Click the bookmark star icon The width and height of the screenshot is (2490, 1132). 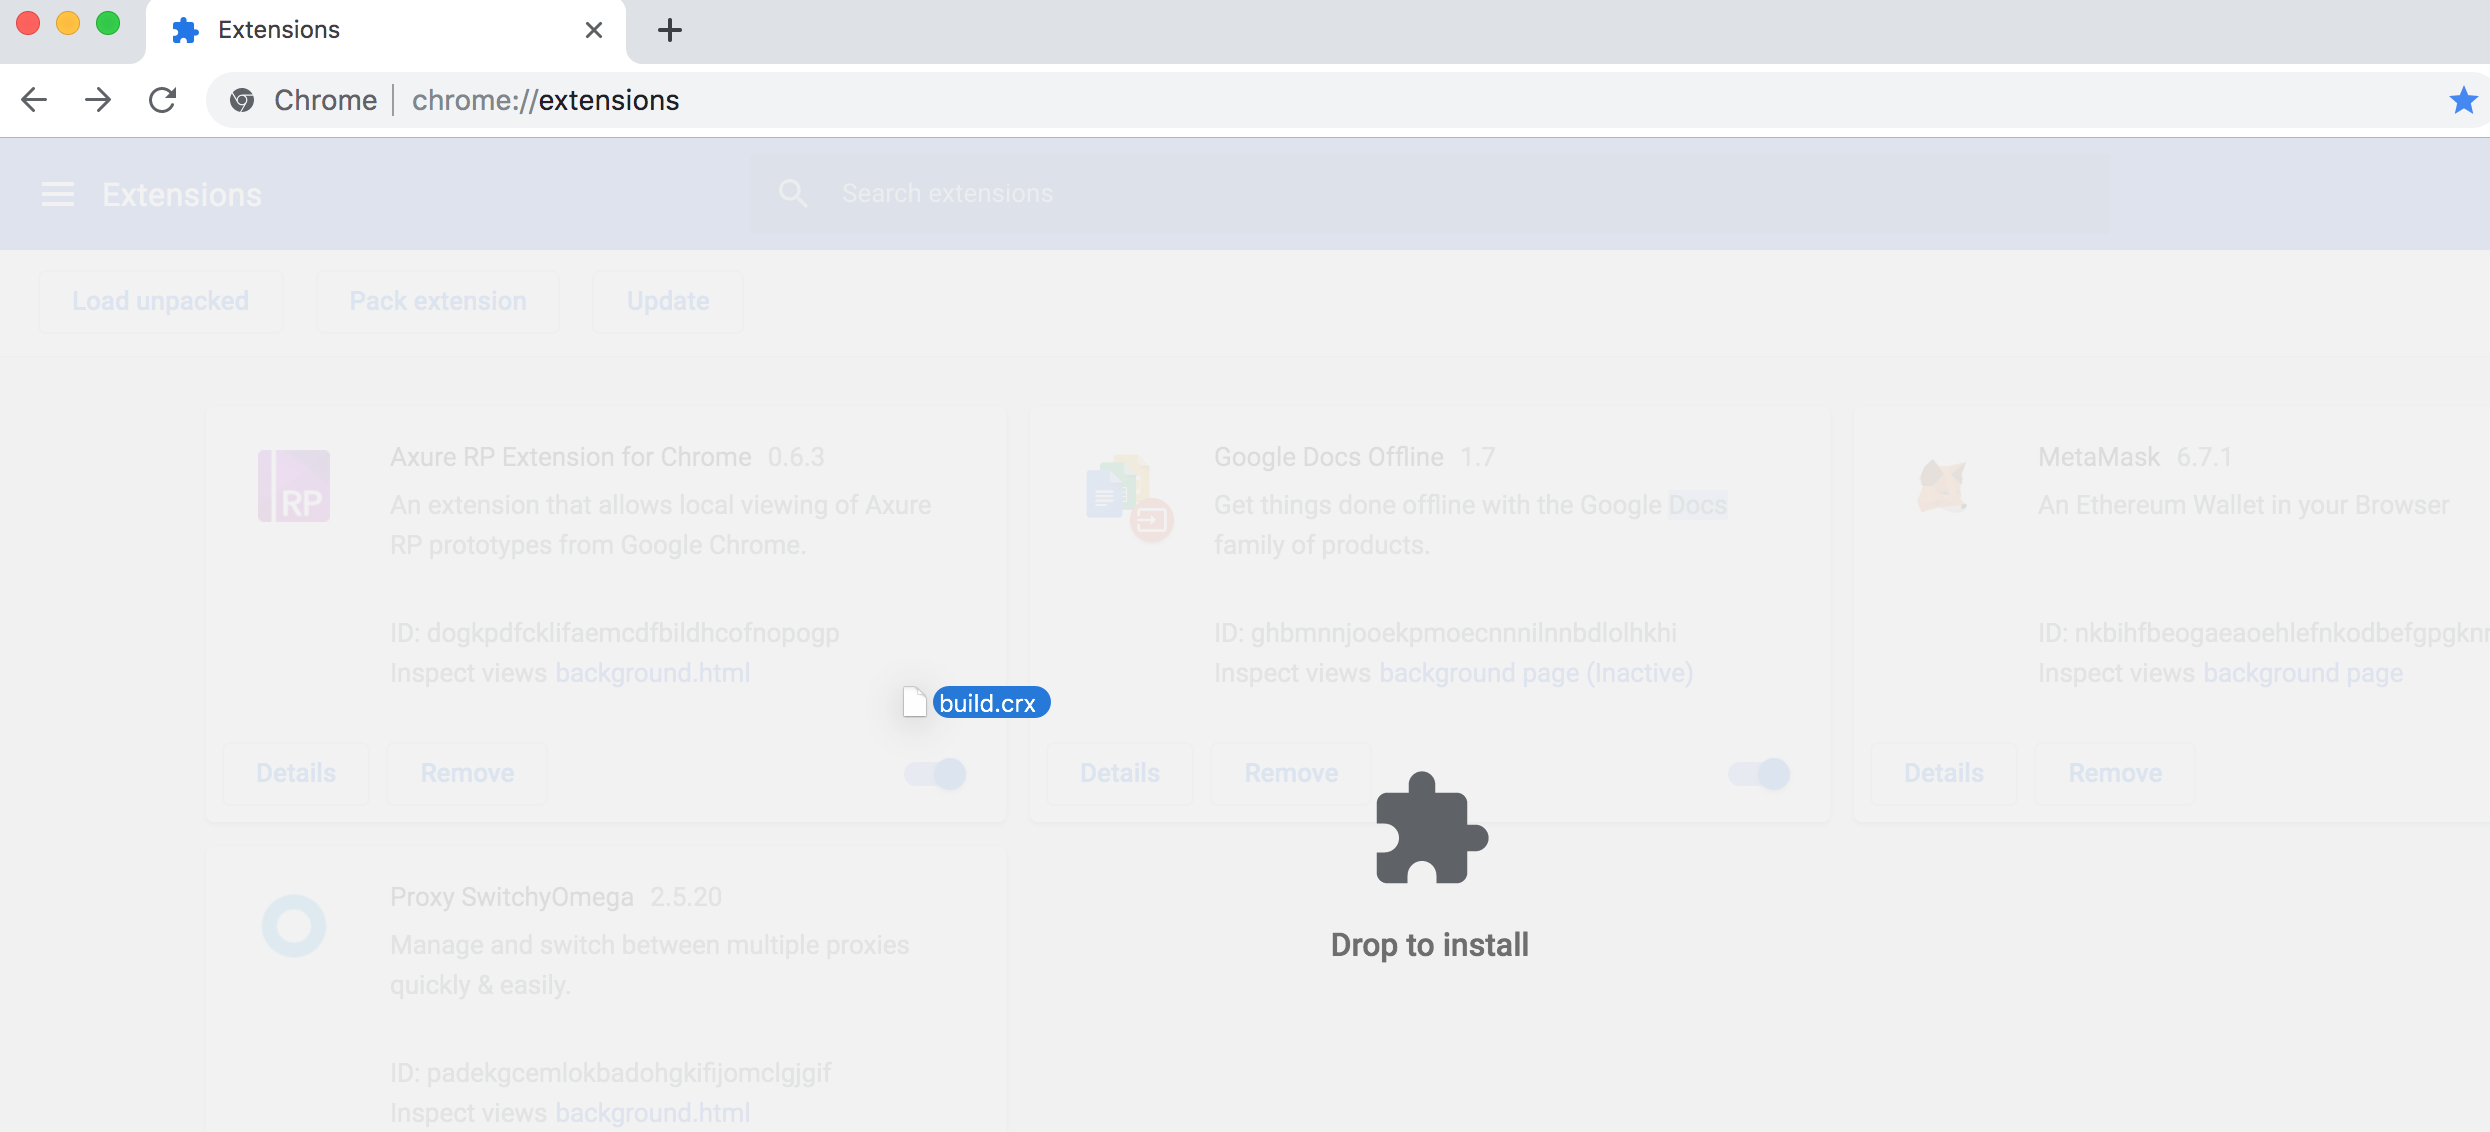click(x=2463, y=100)
